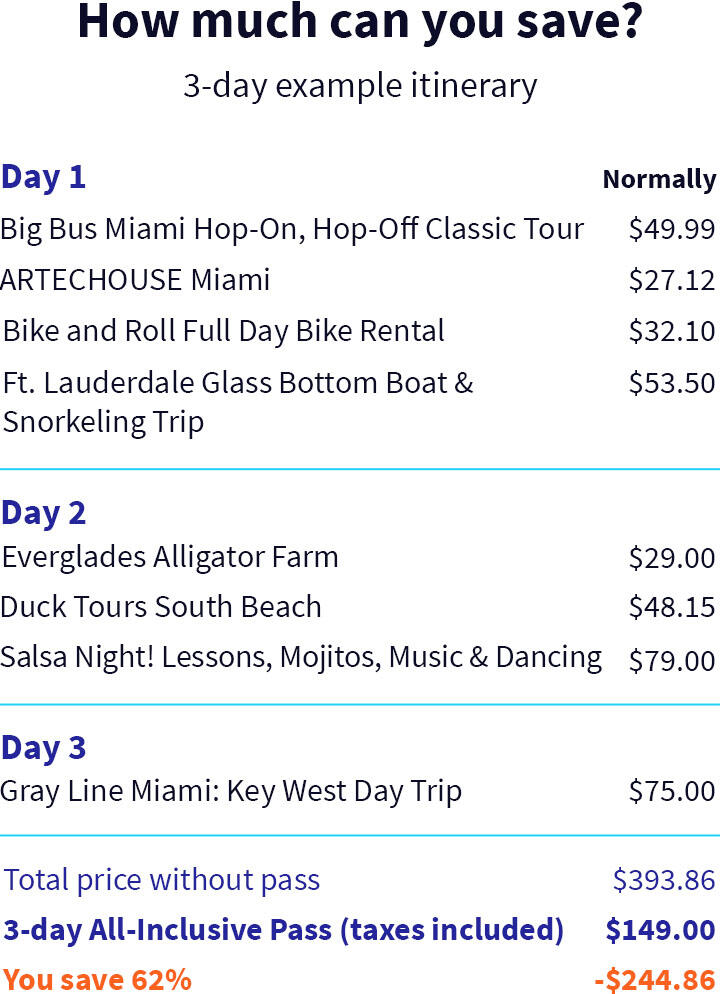Viewport: 720px width, 994px height.
Task: Click the 'How much can you save?' heading
Action: coord(360,23)
